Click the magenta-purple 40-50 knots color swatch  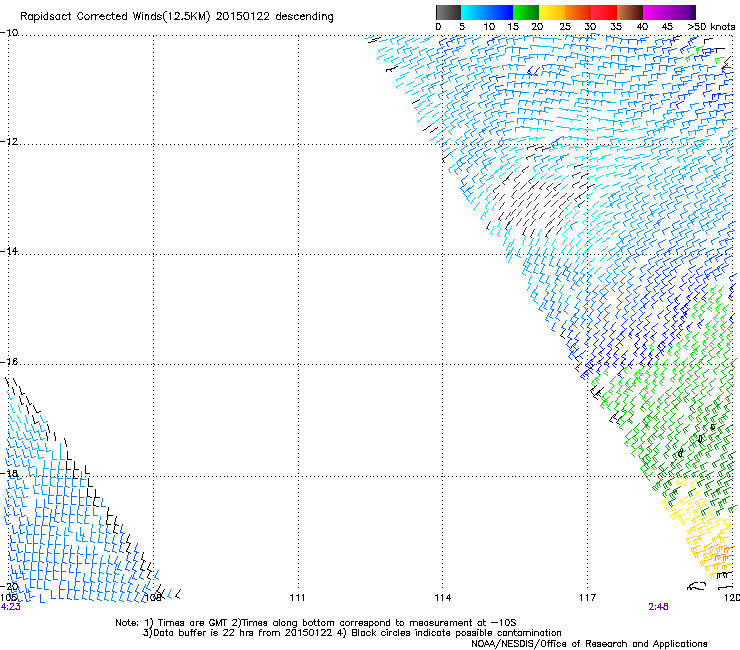pyautogui.click(x=669, y=12)
